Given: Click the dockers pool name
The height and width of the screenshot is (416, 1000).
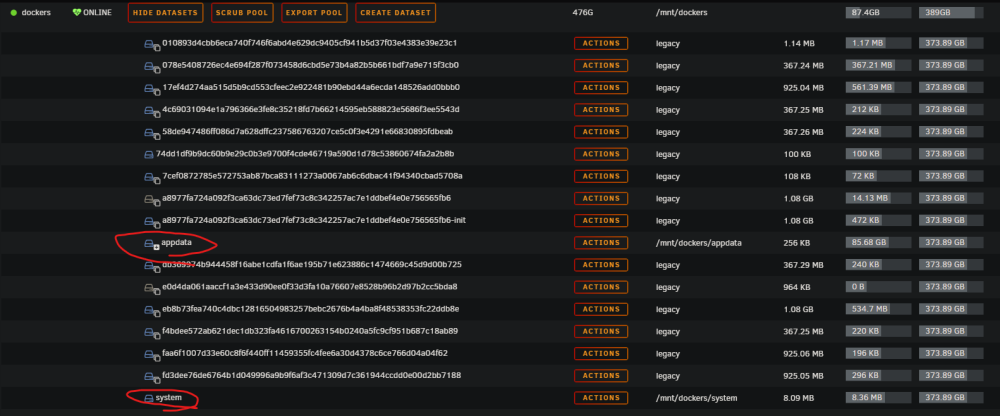Looking at the screenshot, I should pyautogui.click(x=36, y=13).
